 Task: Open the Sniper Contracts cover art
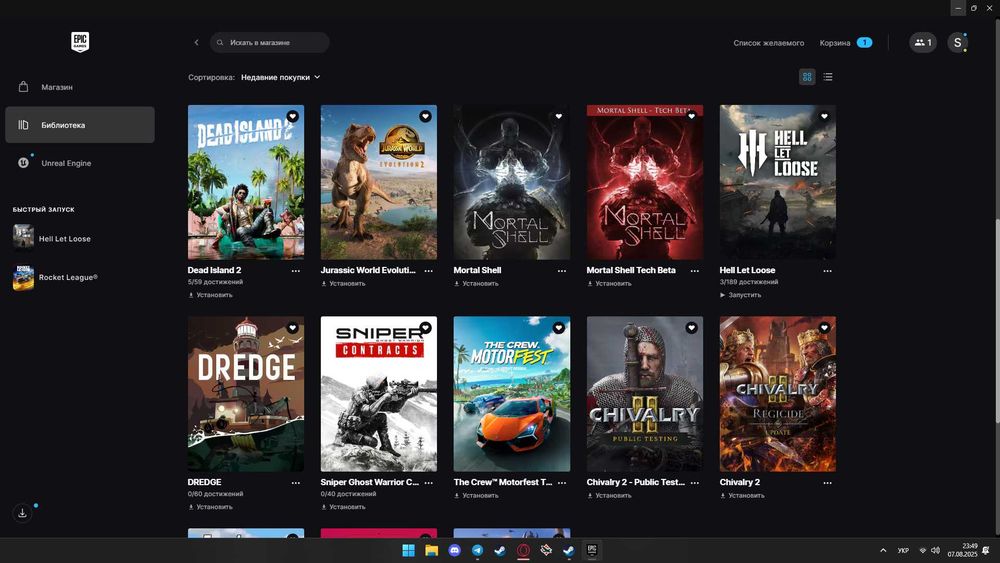pos(379,394)
